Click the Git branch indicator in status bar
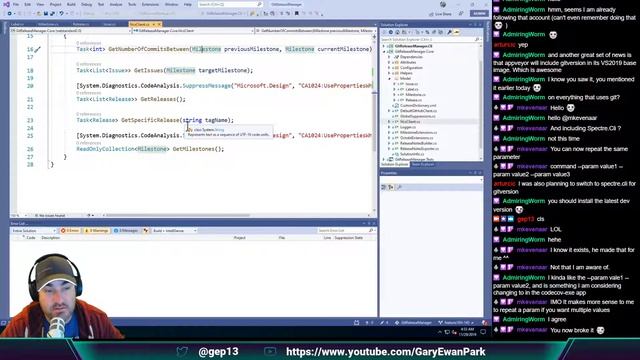The height and width of the screenshot is (360, 640). pos(456,322)
